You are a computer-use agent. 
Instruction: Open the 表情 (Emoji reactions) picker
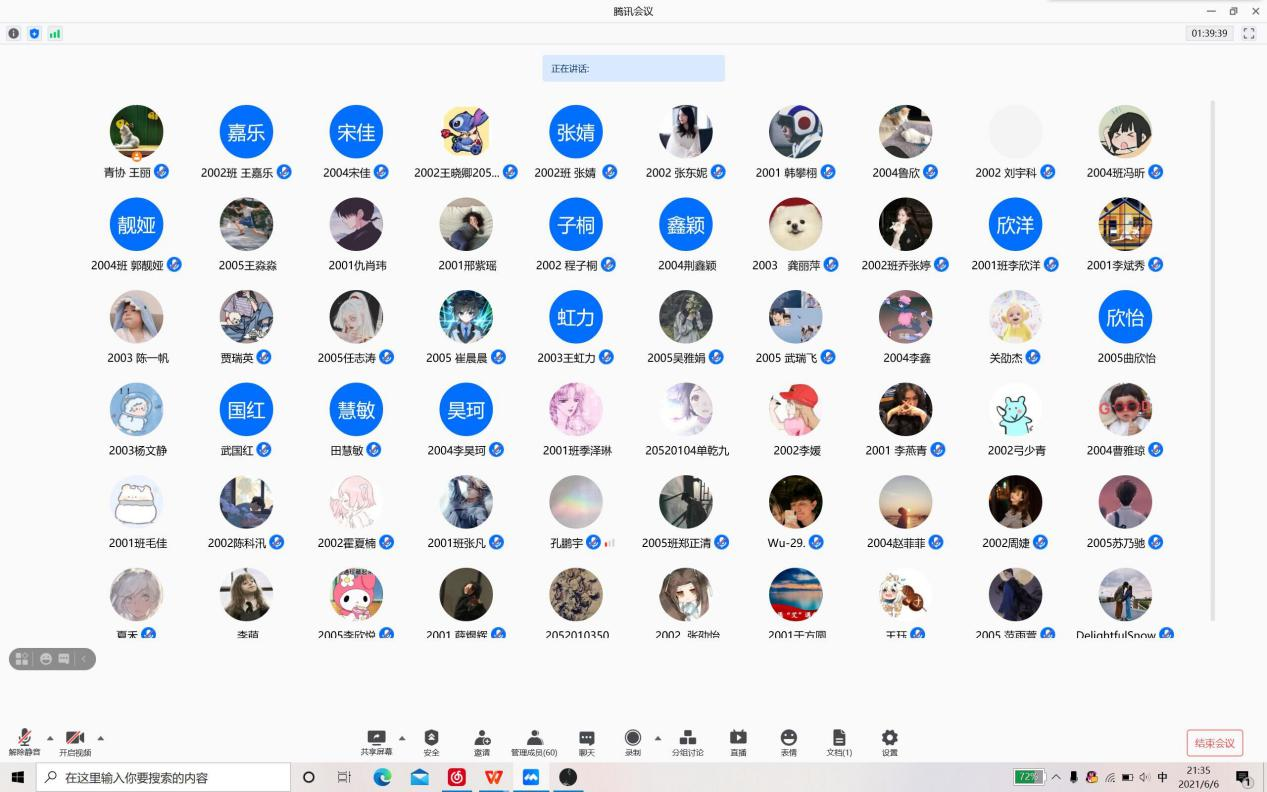[x=789, y=742]
